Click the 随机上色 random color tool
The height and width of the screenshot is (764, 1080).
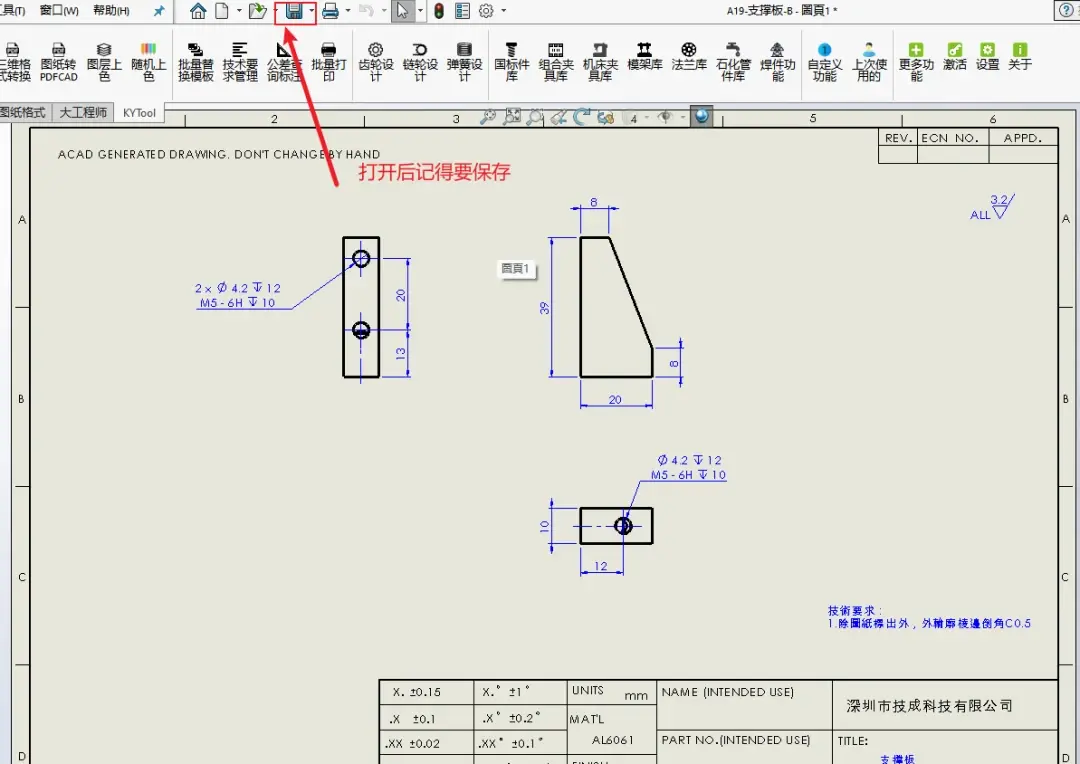[x=149, y=62]
